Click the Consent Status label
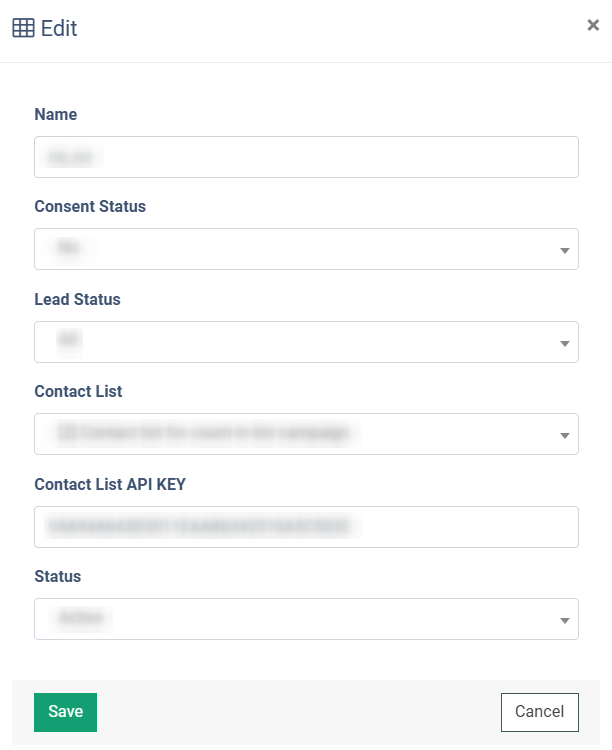This screenshot has width=612, height=750. coord(90,207)
